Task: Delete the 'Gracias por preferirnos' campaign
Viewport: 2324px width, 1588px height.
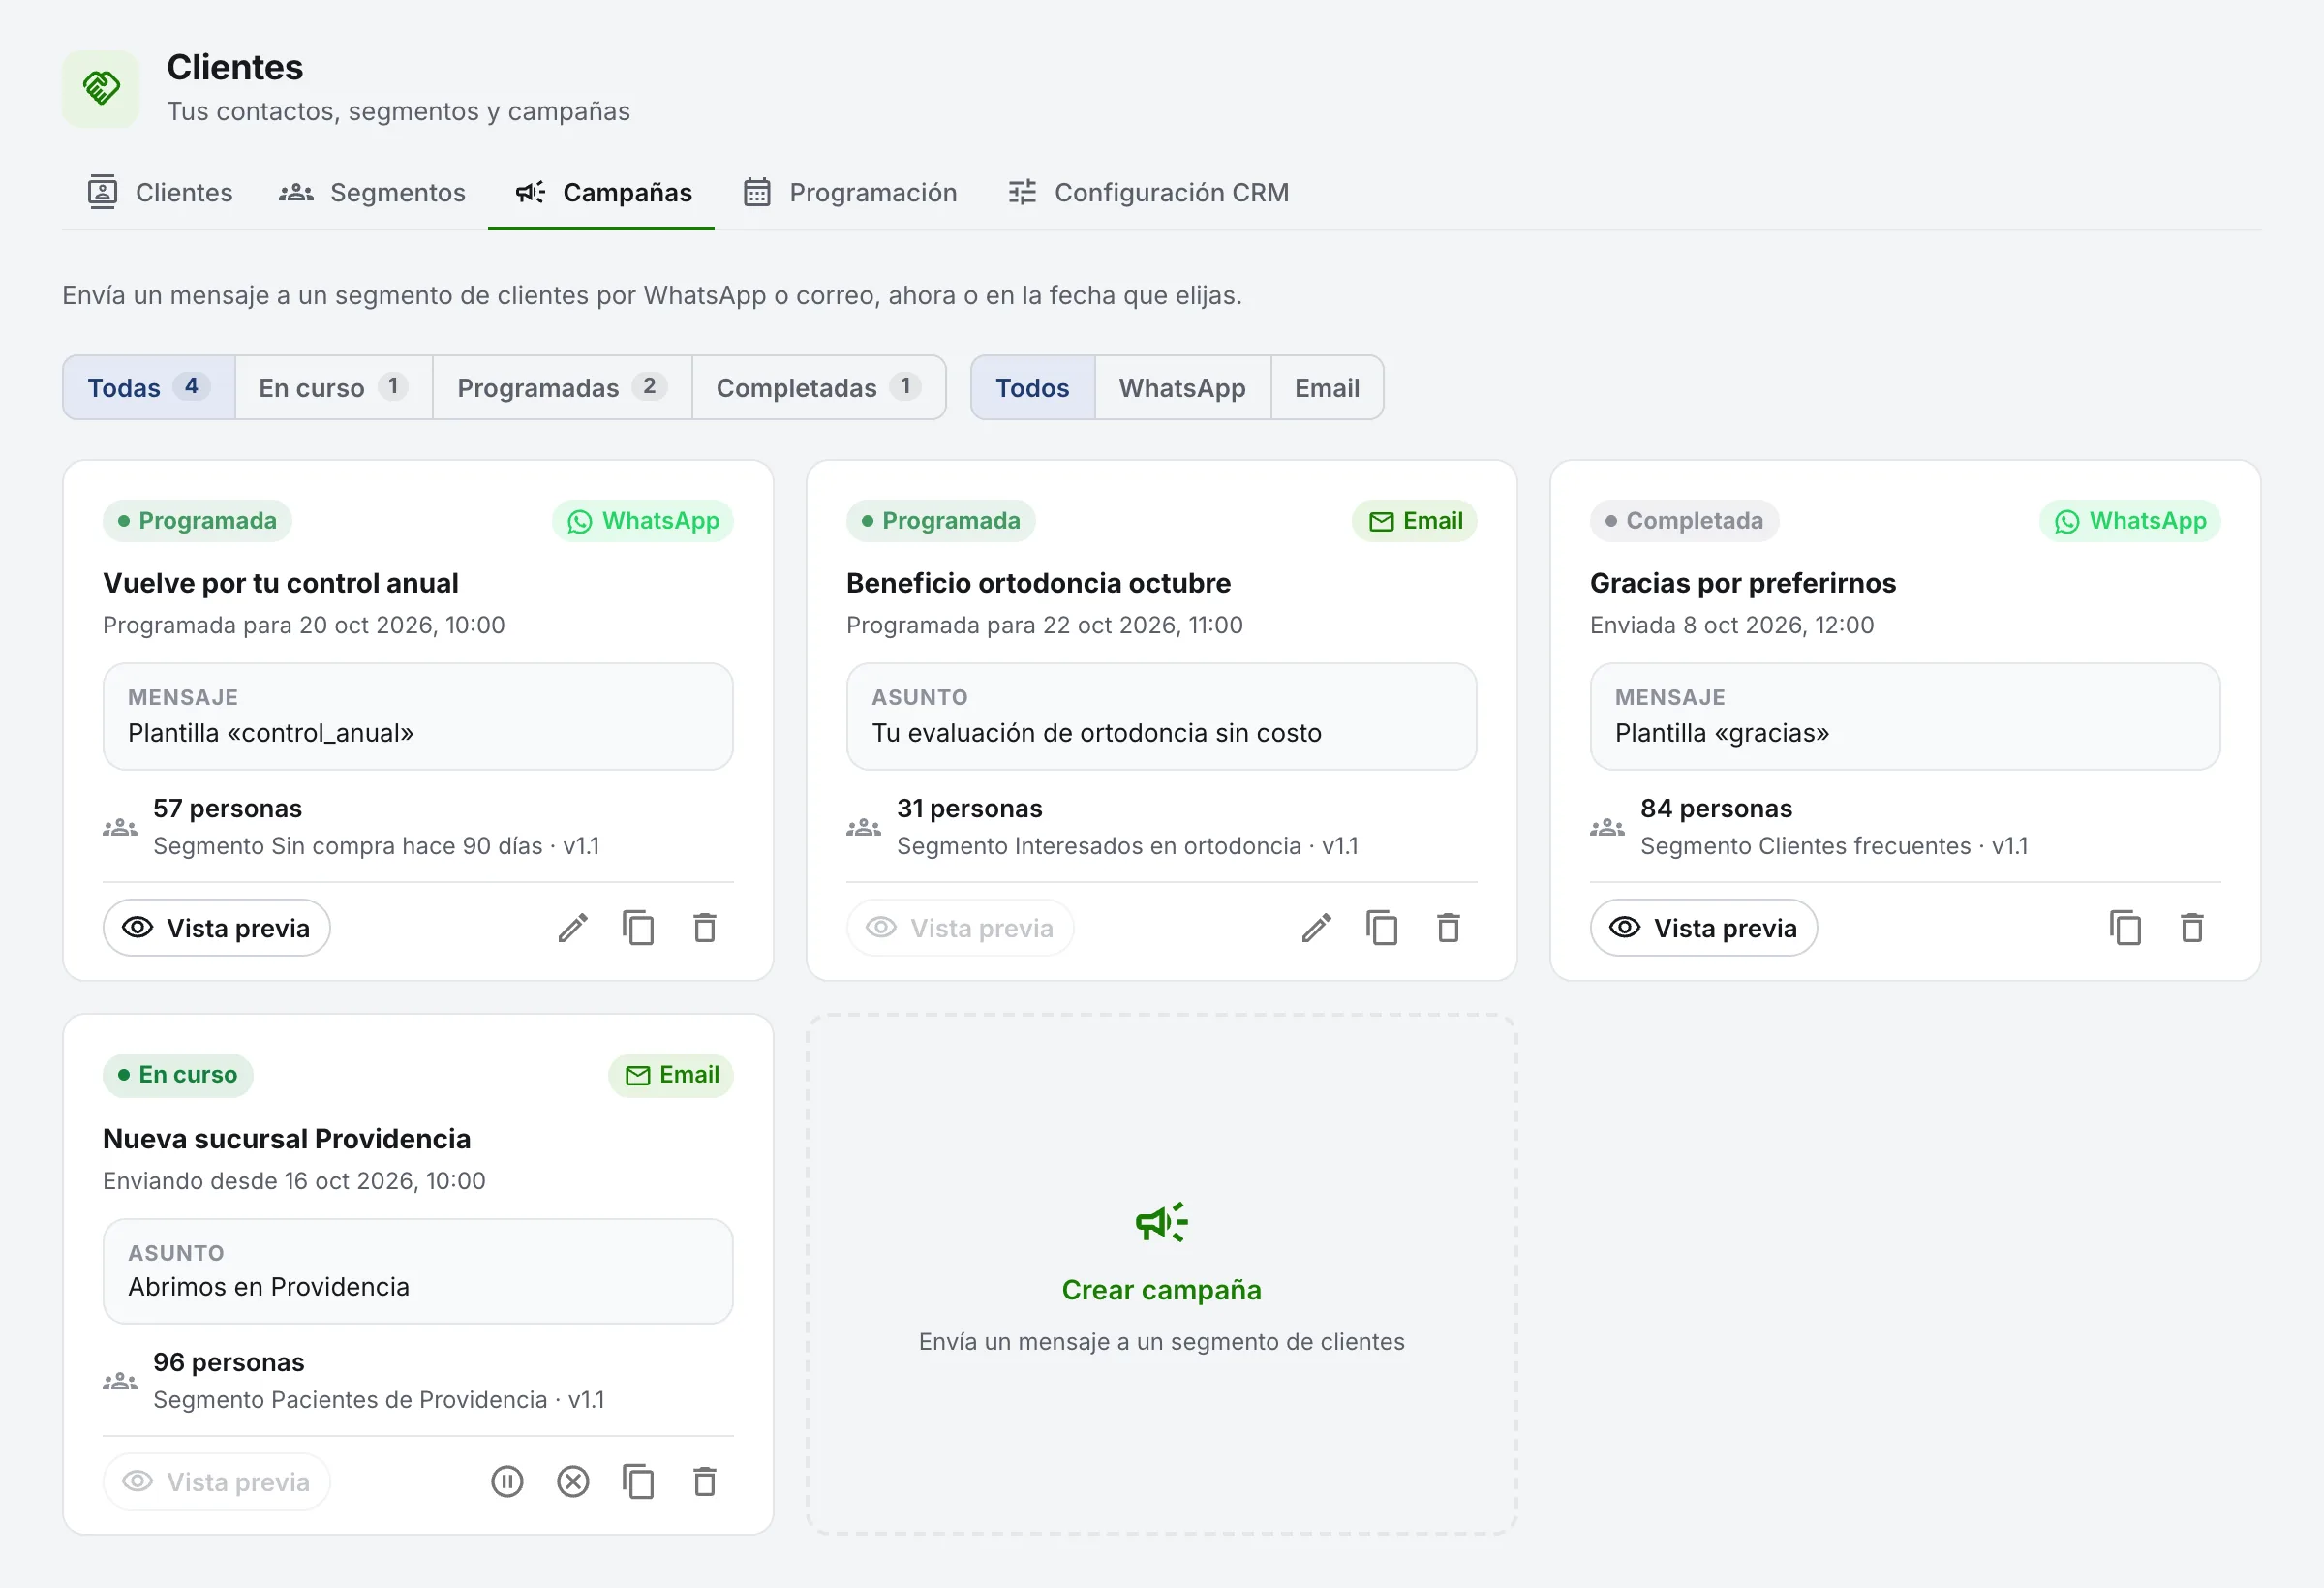Action: [2192, 928]
